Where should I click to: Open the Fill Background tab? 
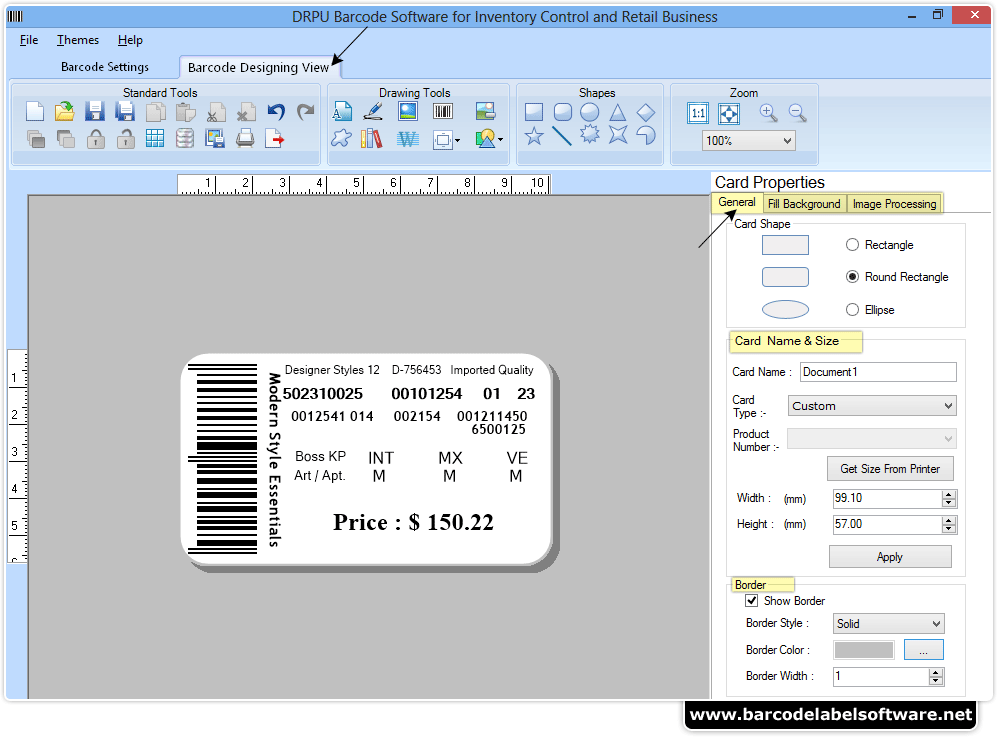804,203
